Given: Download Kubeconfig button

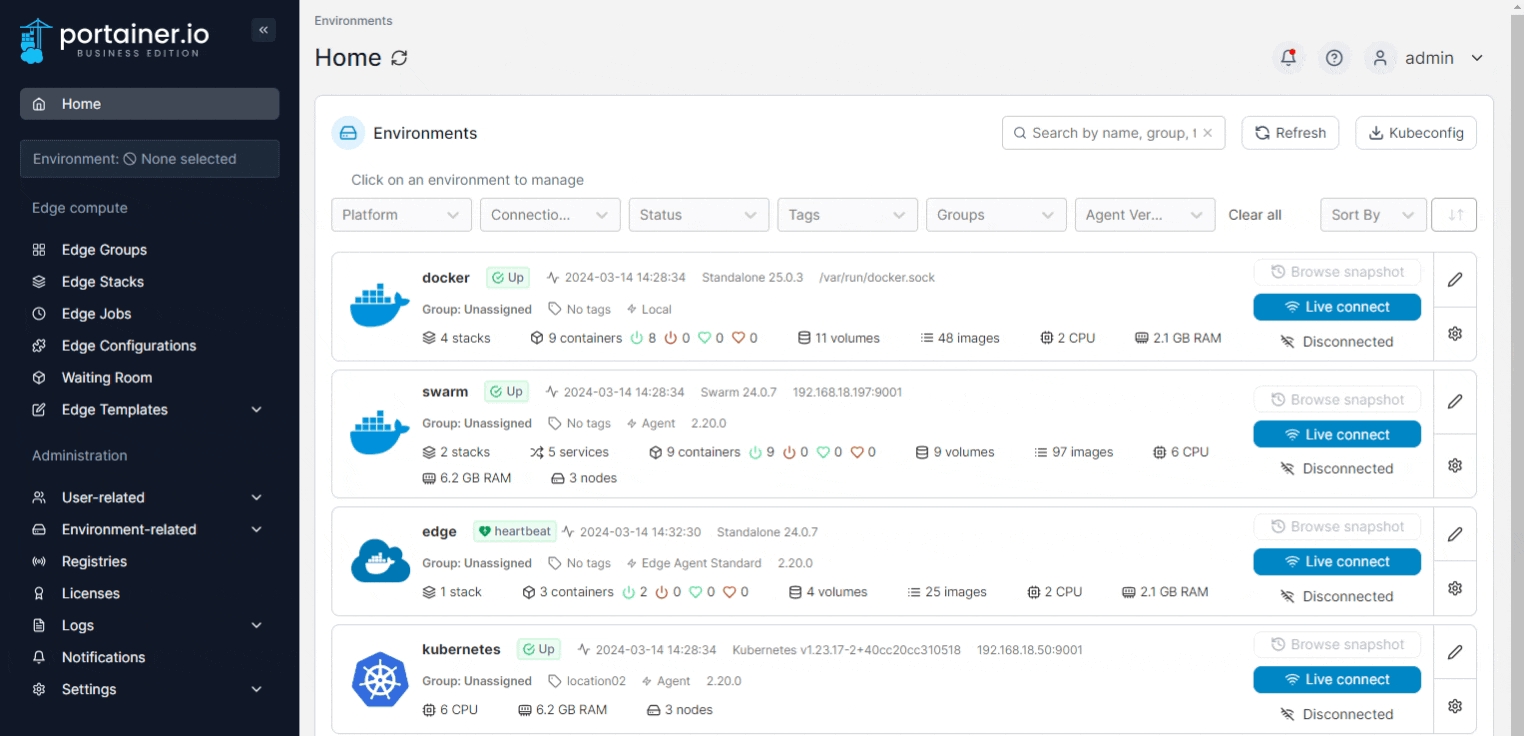Looking at the screenshot, I should click(x=1416, y=133).
